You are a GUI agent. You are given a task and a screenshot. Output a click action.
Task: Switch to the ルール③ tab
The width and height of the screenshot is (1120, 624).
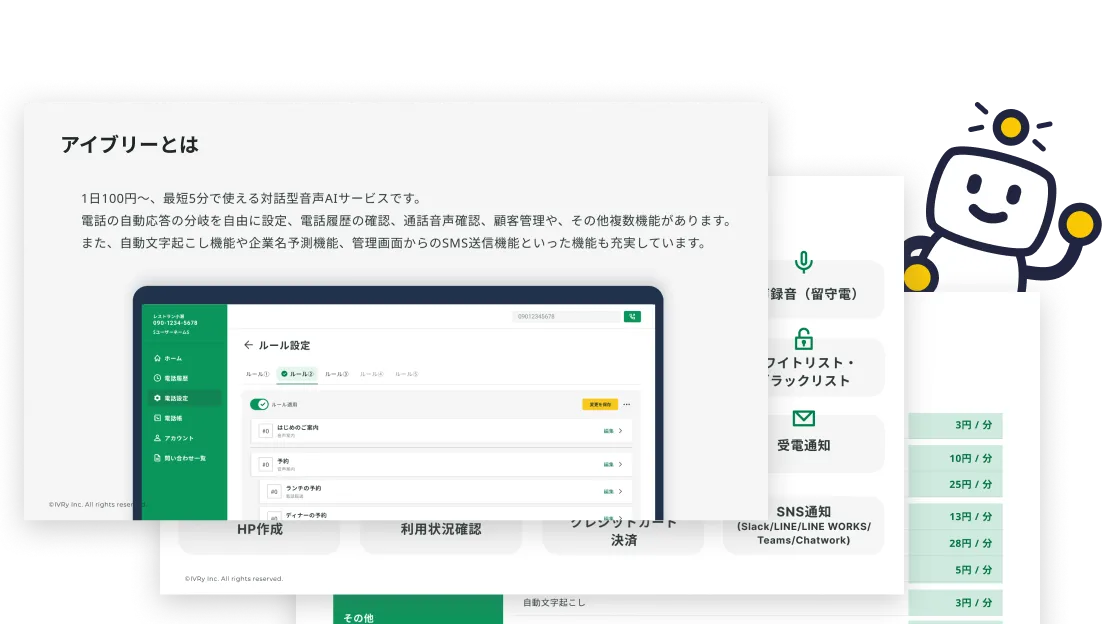click(336, 373)
